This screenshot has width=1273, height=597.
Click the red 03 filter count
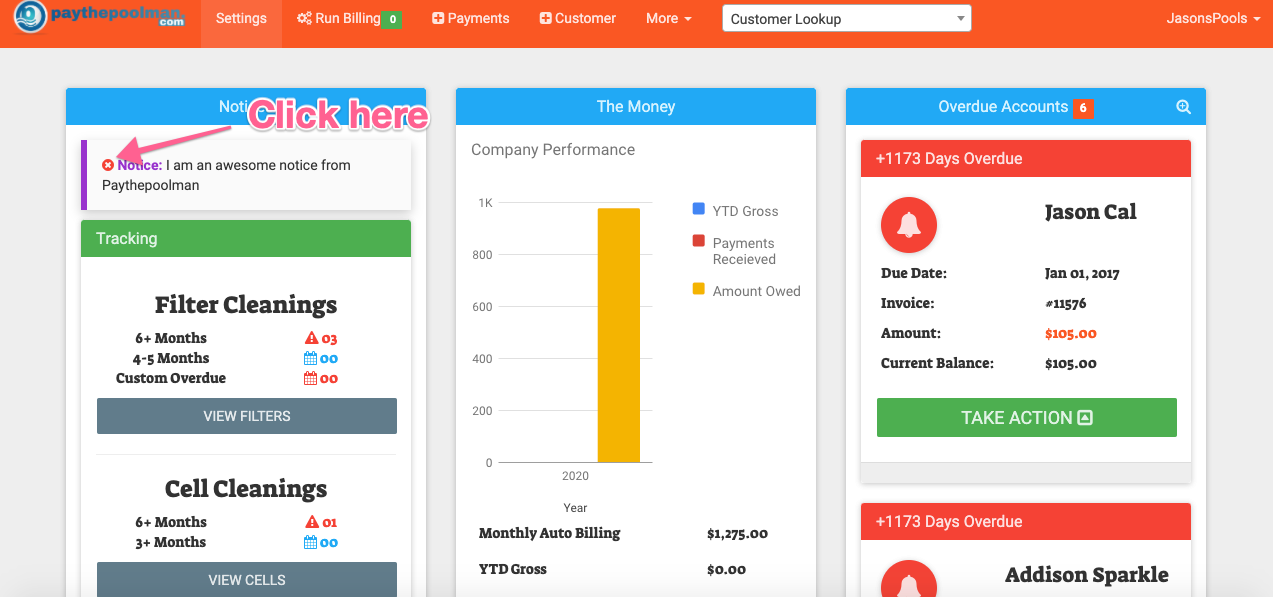tap(330, 339)
